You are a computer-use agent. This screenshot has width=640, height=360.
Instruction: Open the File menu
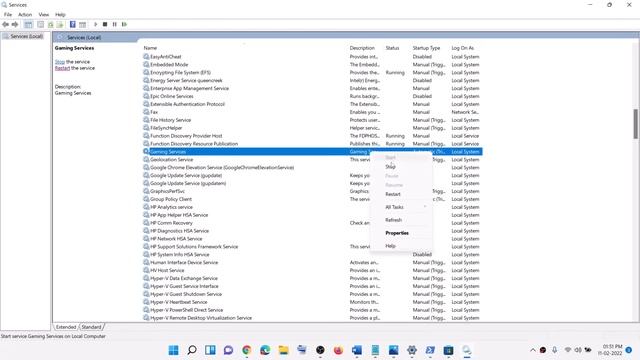pyautogui.click(x=8, y=15)
